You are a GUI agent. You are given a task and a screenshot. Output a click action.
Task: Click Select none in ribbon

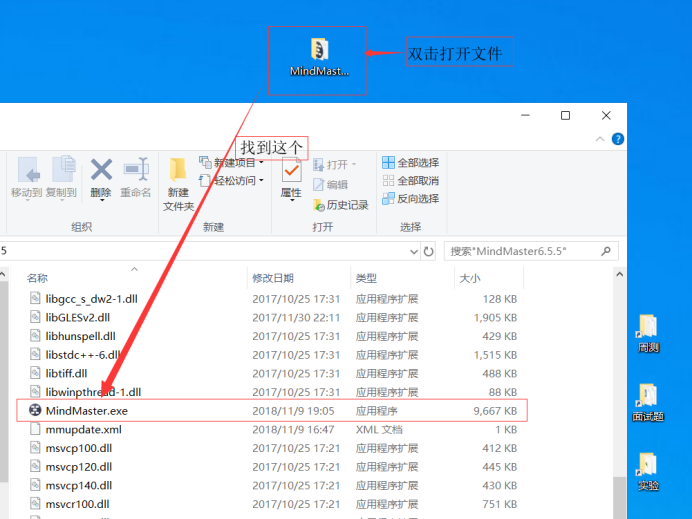(x=410, y=181)
